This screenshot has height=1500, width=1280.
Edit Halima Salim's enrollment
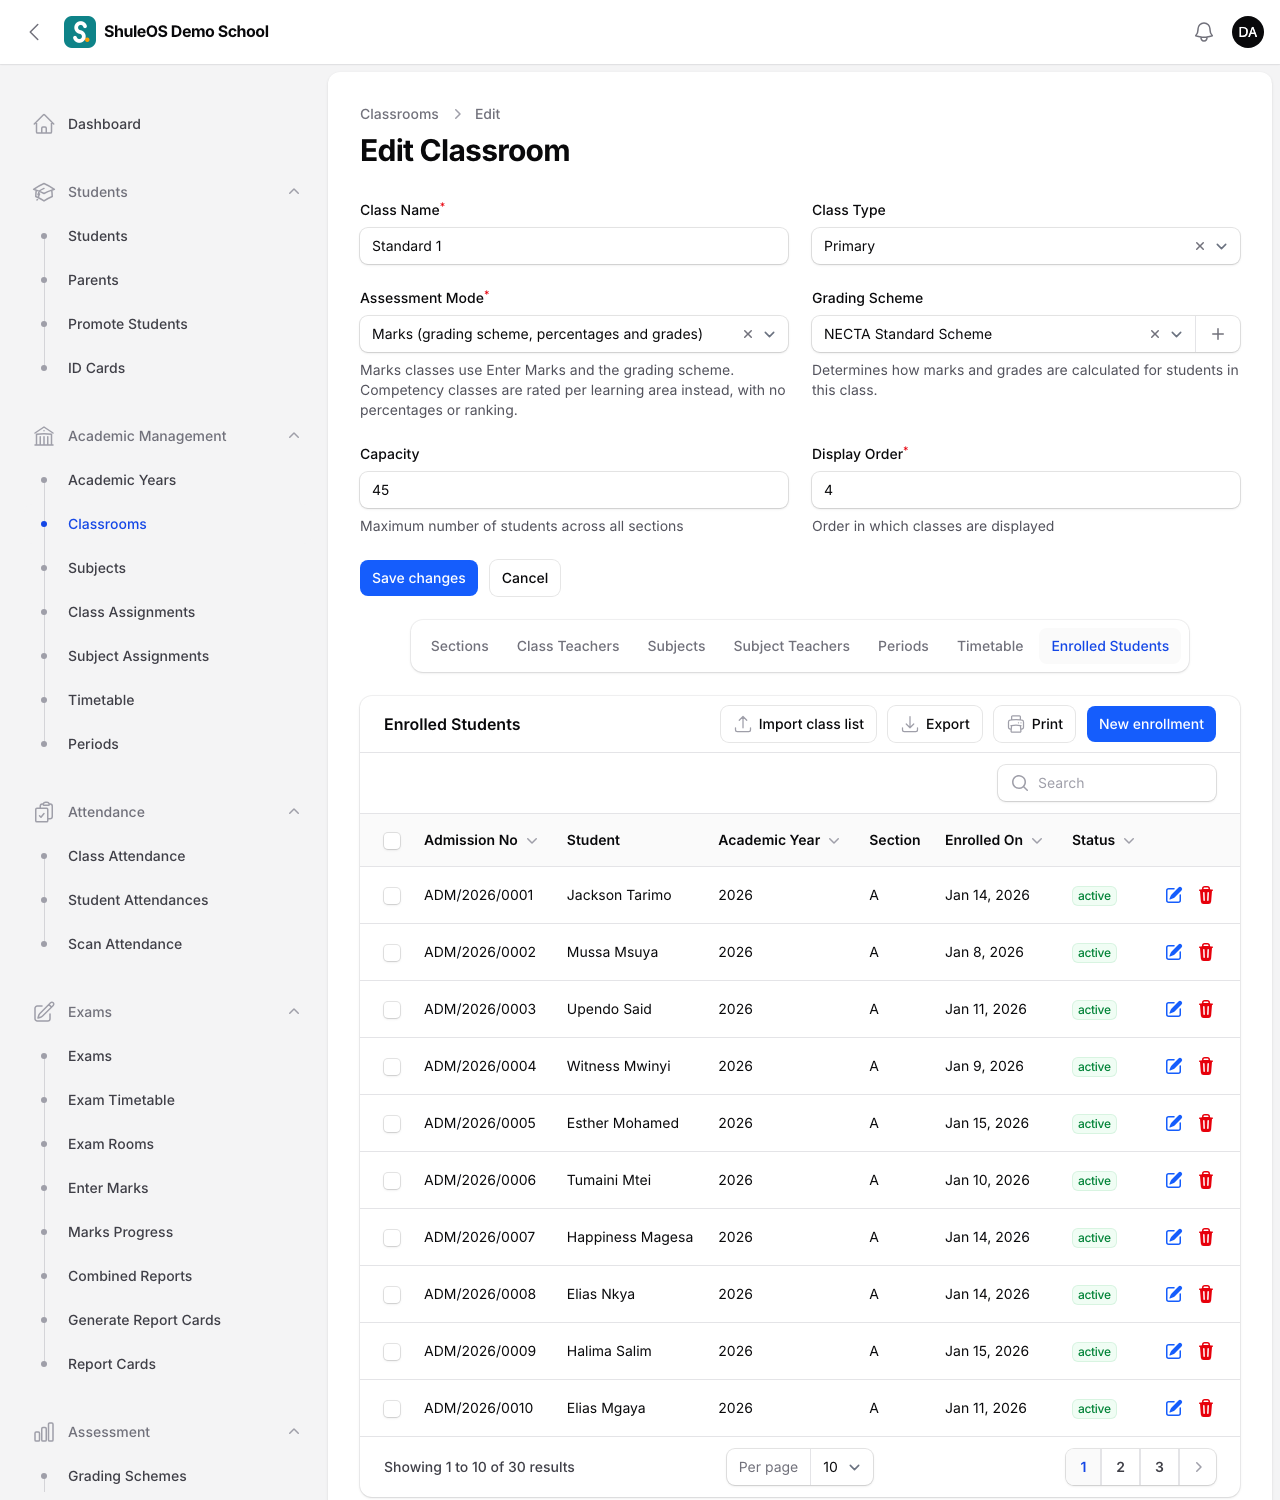tap(1174, 1351)
